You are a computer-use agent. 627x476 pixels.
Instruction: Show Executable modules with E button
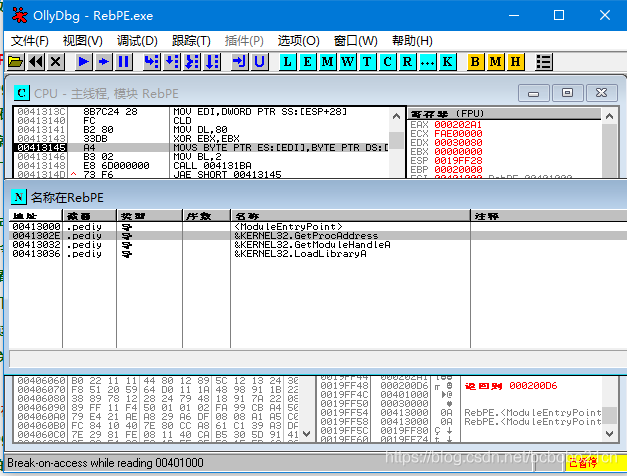pyautogui.click(x=308, y=62)
